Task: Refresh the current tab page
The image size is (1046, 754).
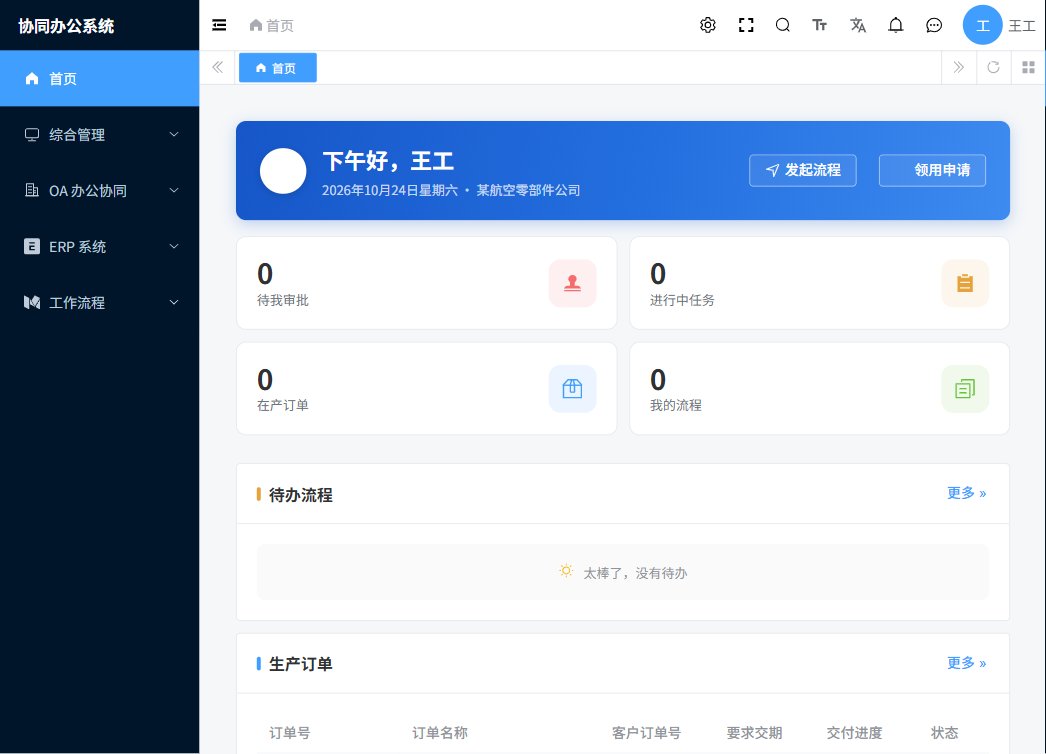Action: pyautogui.click(x=993, y=67)
